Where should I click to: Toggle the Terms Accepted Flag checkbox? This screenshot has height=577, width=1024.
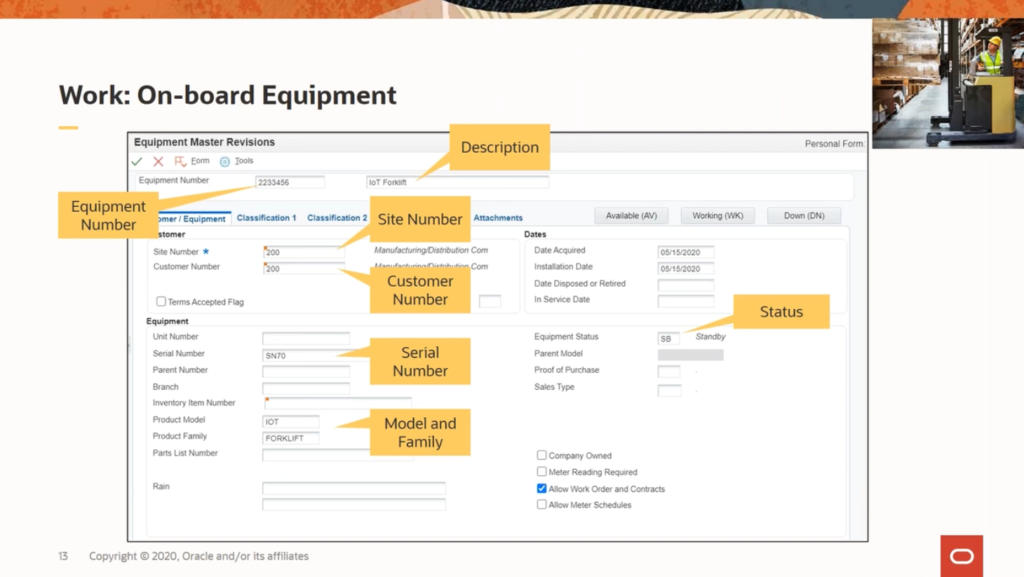coord(161,301)
